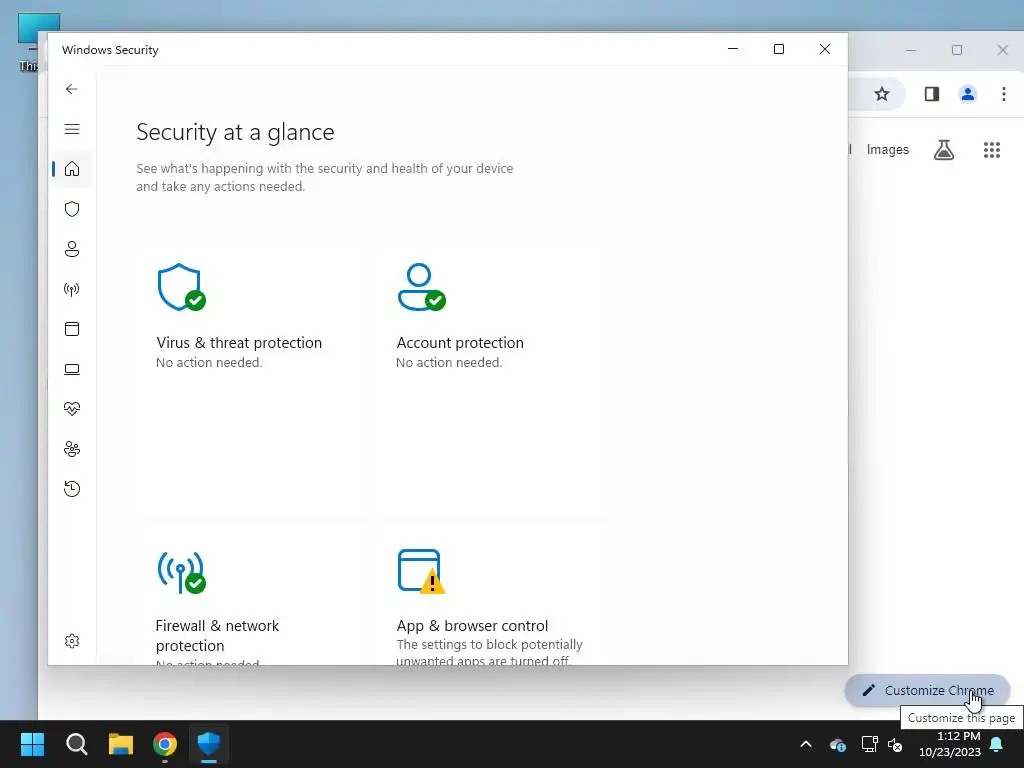1024x768 pixels.
Task: Maximize the Windows Security window
Action: [778, 49]
